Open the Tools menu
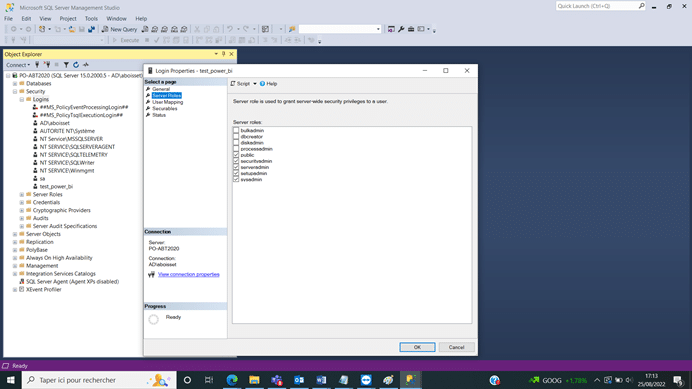This screenshot has height=389, width=692. (x=91, y=19)
